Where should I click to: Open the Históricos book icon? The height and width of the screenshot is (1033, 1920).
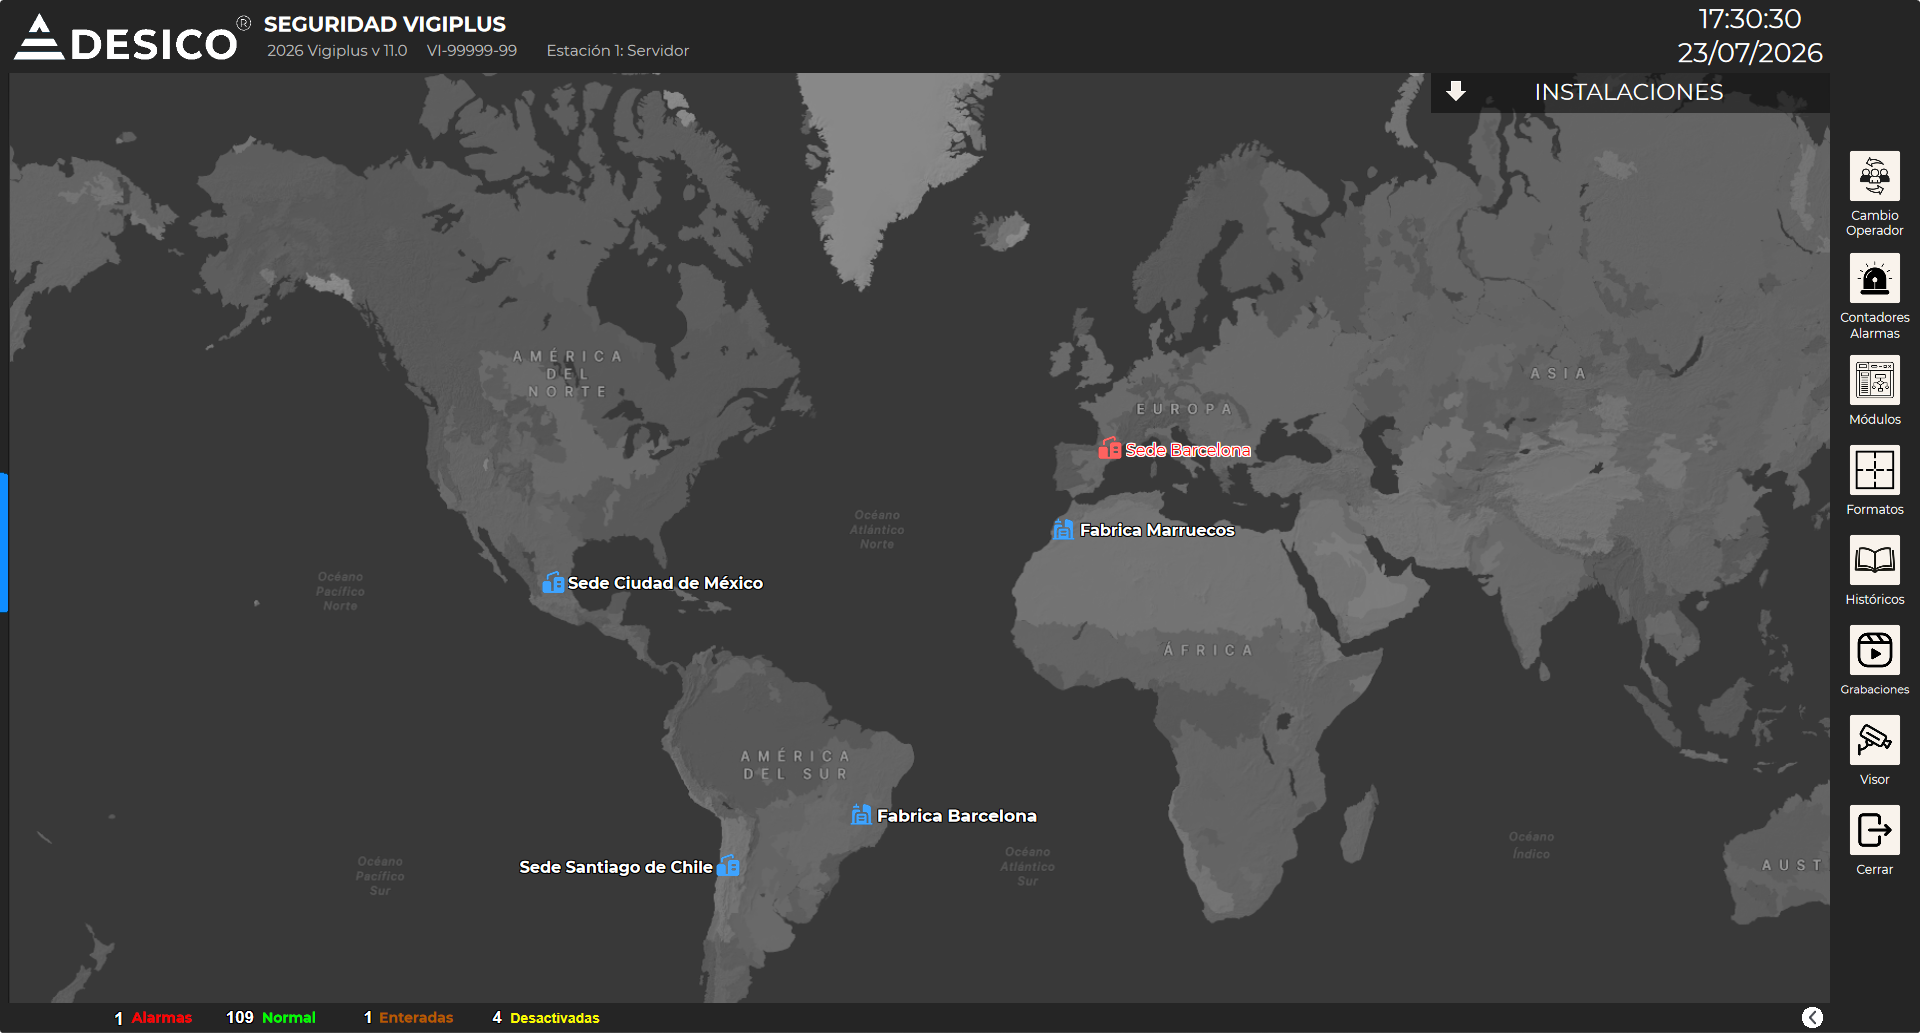coord(1874,560)
